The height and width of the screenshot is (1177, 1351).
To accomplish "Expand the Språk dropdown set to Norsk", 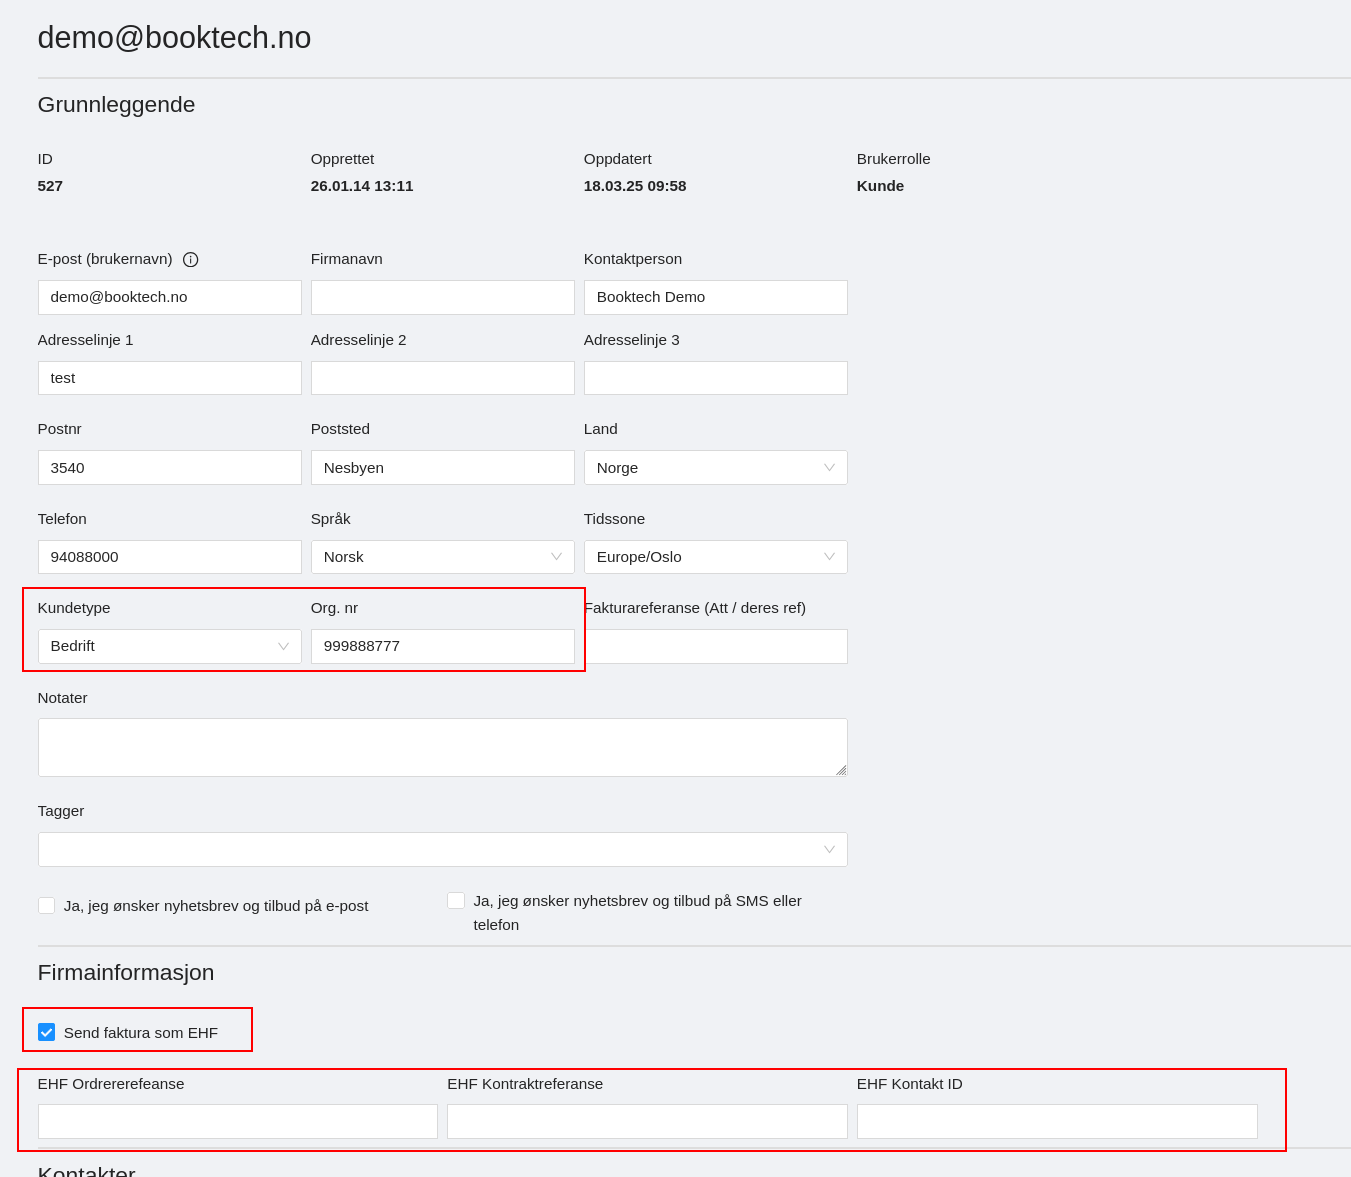I will (442, 557).
